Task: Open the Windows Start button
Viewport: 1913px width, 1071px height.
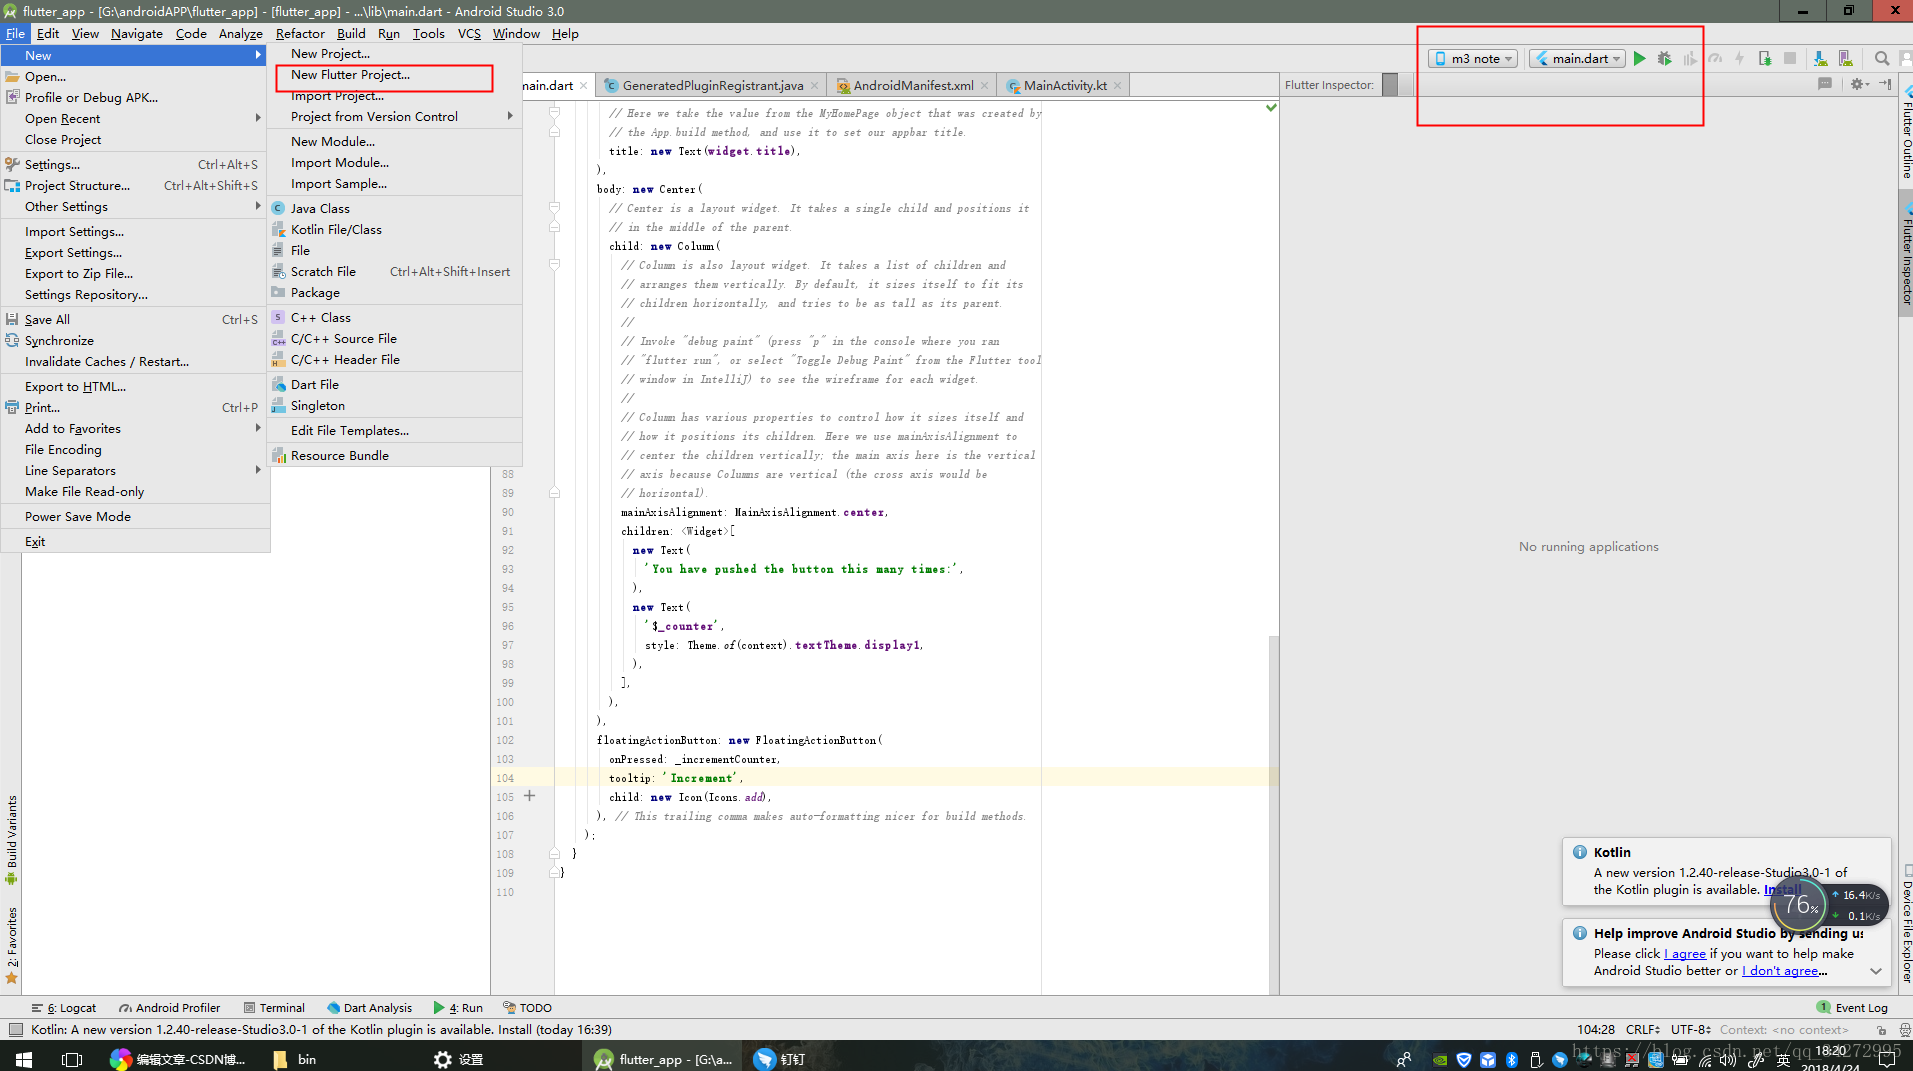Action: 24,1059
